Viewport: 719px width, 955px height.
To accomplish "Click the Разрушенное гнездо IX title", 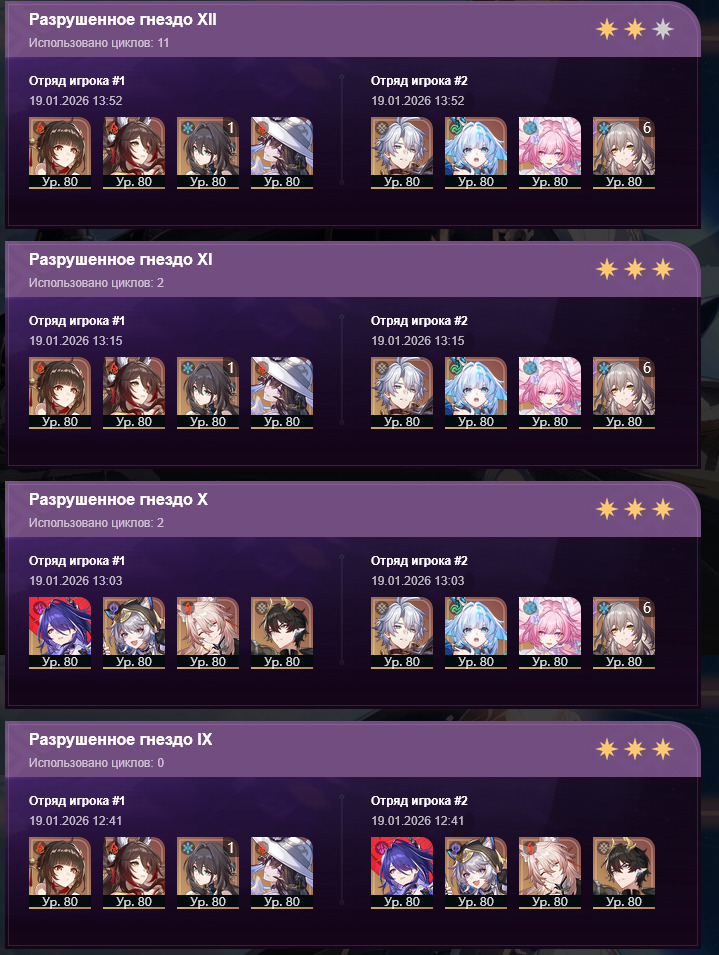I will tap(121, 739).
